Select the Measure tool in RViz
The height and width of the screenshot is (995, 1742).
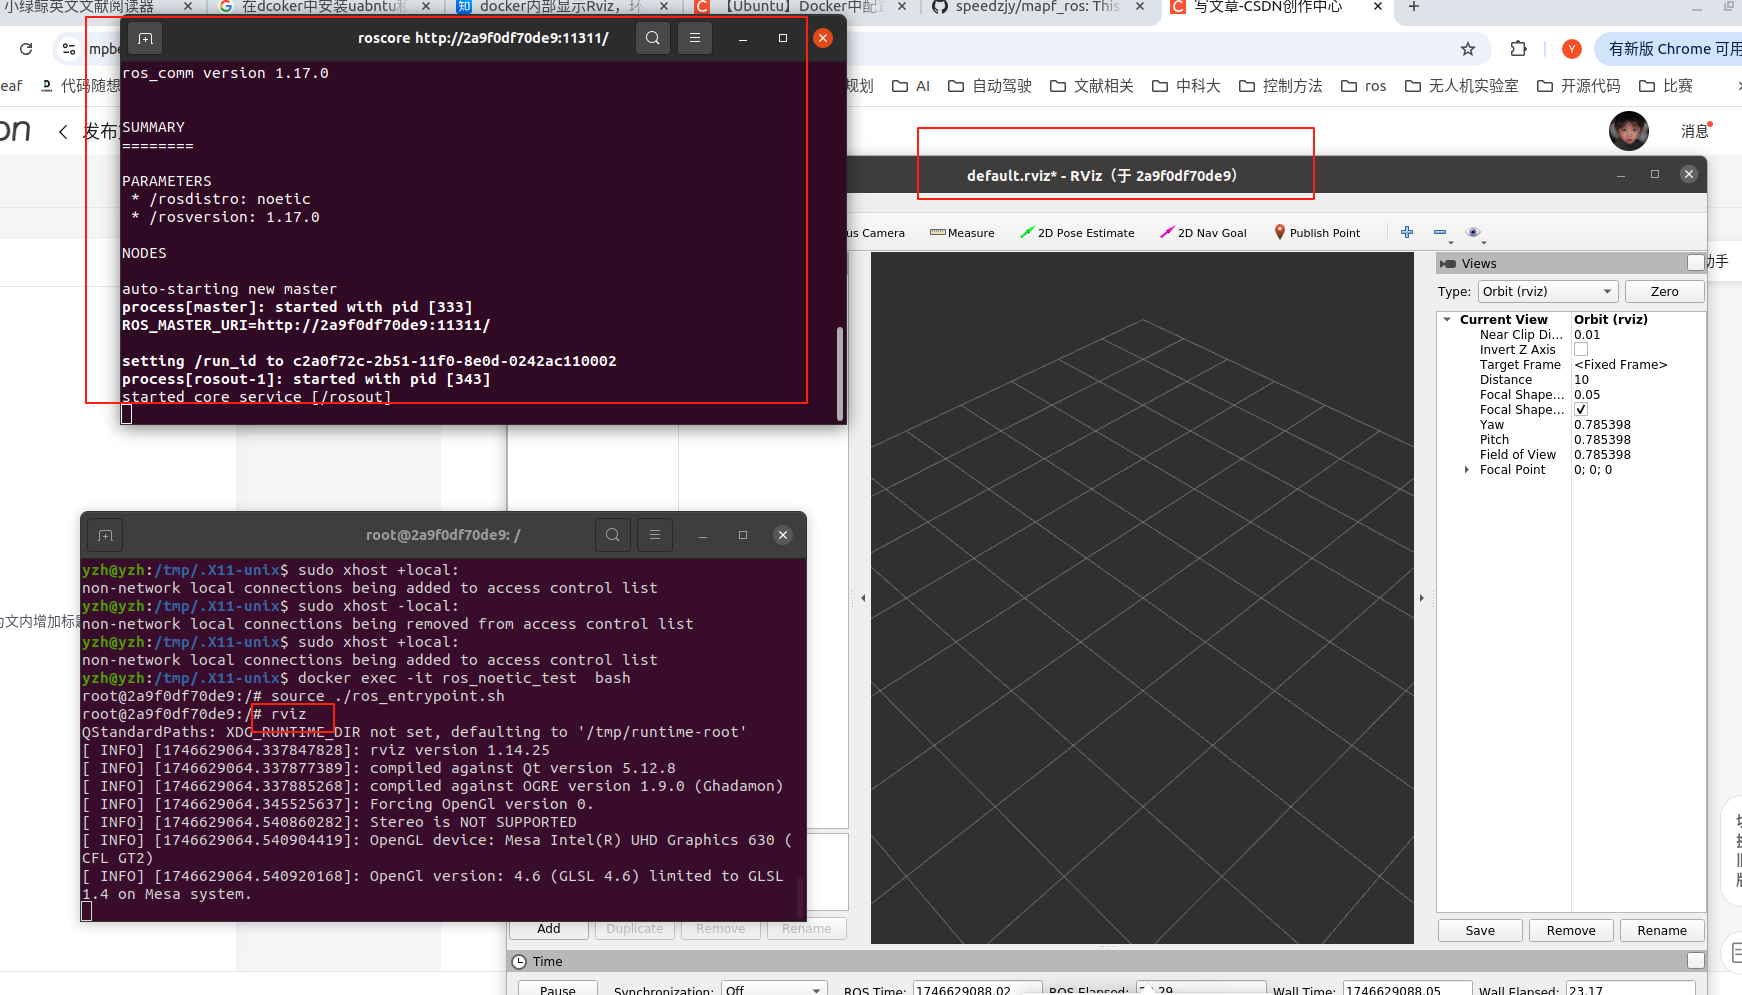tap(962, 233)
